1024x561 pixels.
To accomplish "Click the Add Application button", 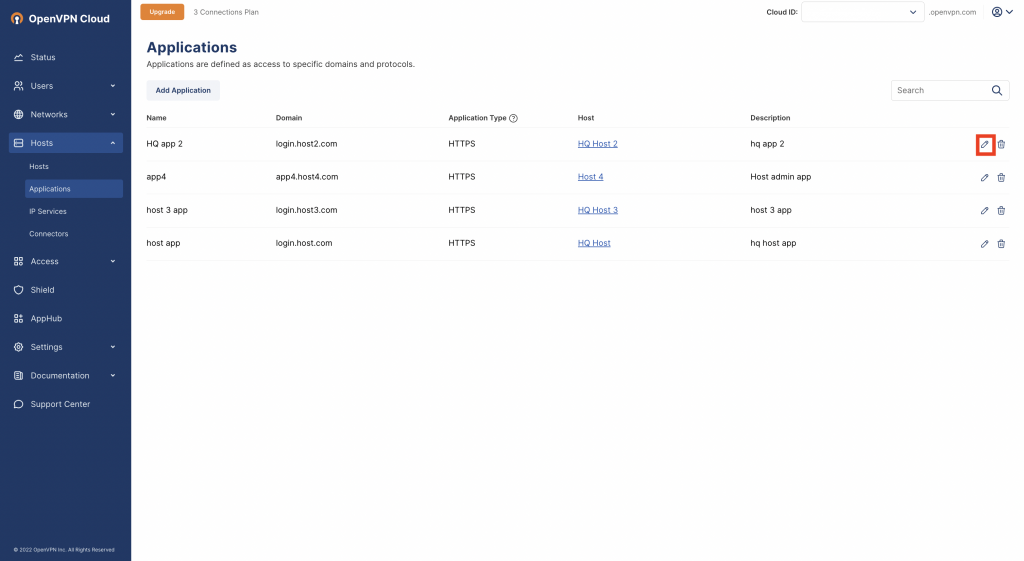I will click(x=183, y=90).
